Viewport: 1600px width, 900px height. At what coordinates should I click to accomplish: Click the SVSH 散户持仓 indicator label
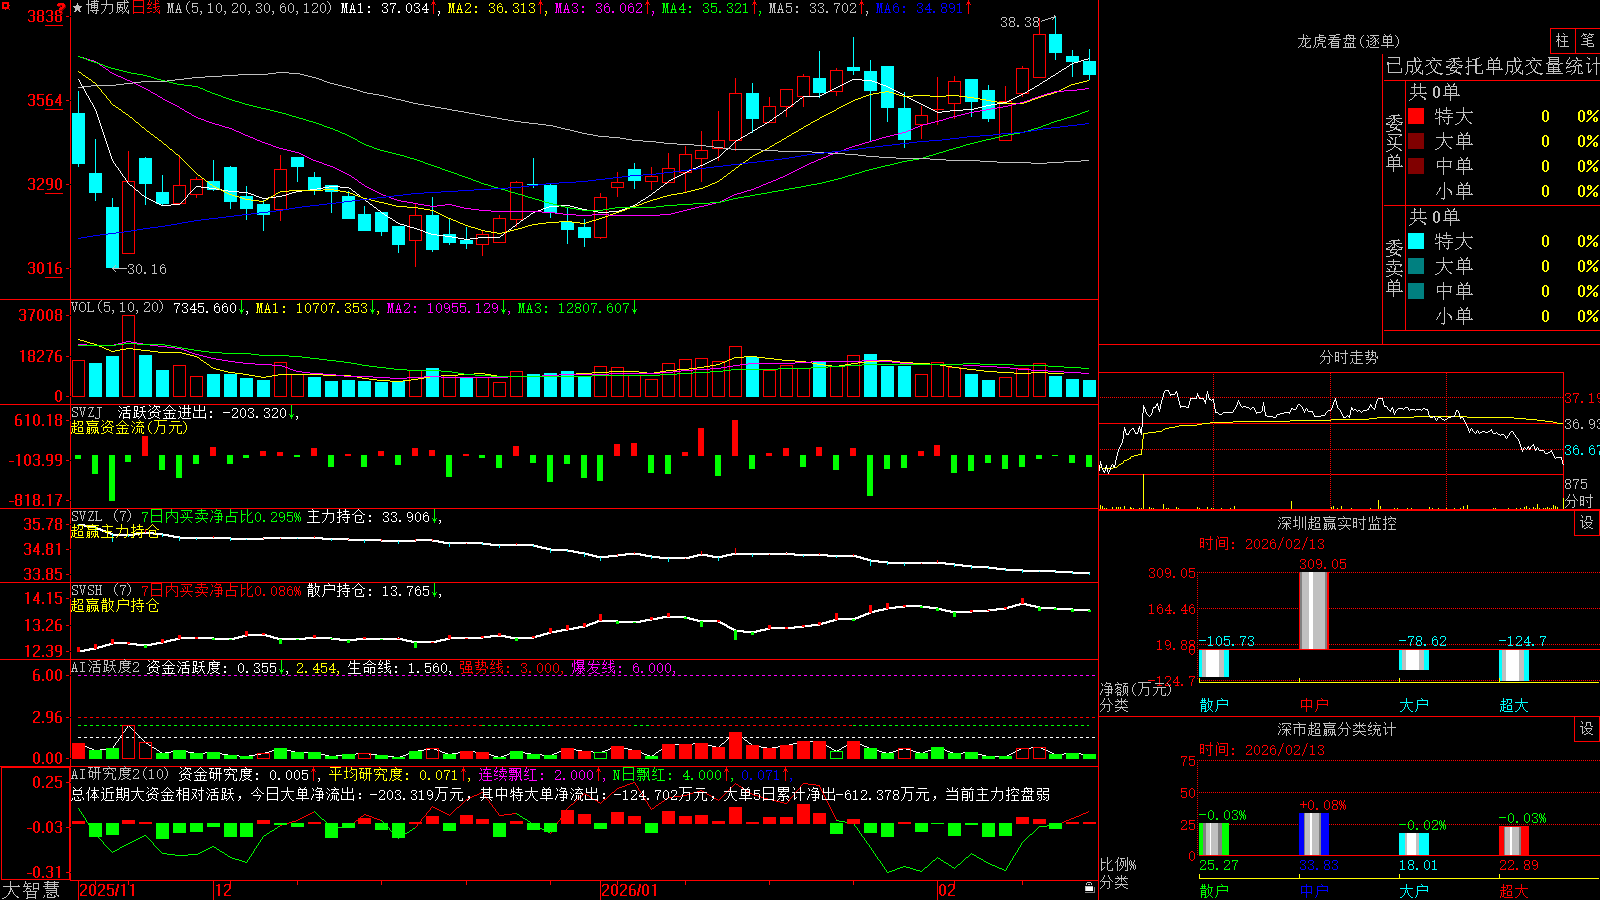point(102,591)
